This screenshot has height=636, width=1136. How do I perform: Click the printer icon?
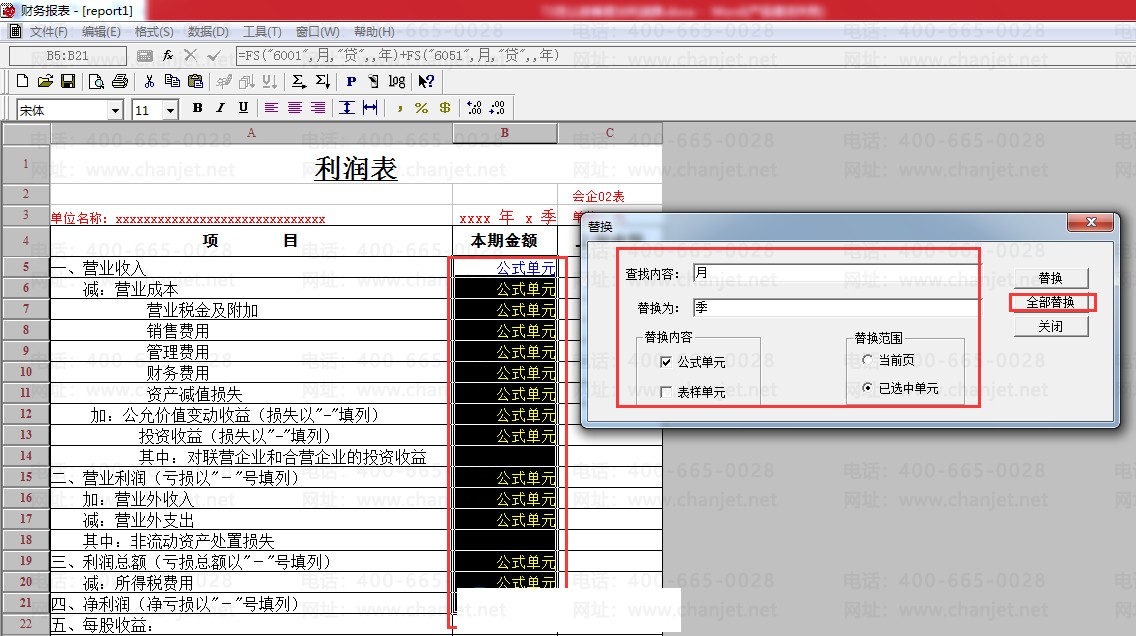tap(120, 81)
